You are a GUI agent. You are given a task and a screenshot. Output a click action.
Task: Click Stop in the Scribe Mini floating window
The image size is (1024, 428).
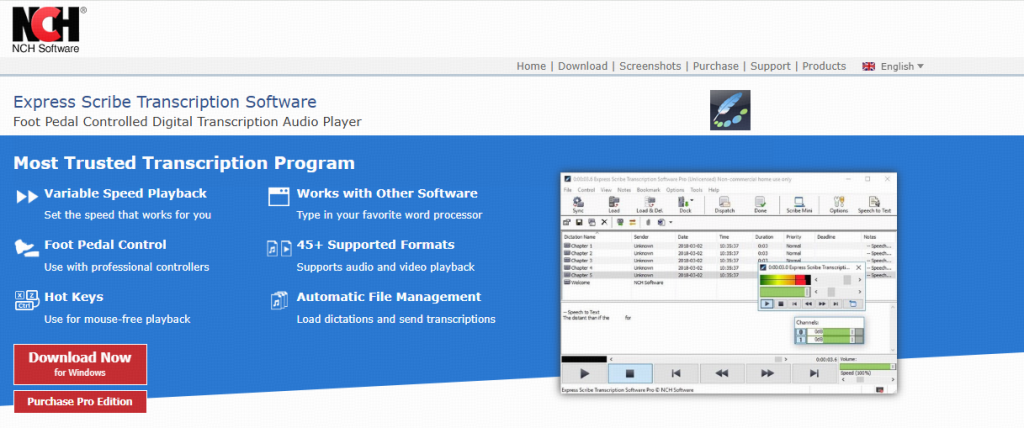coord(781,303)
